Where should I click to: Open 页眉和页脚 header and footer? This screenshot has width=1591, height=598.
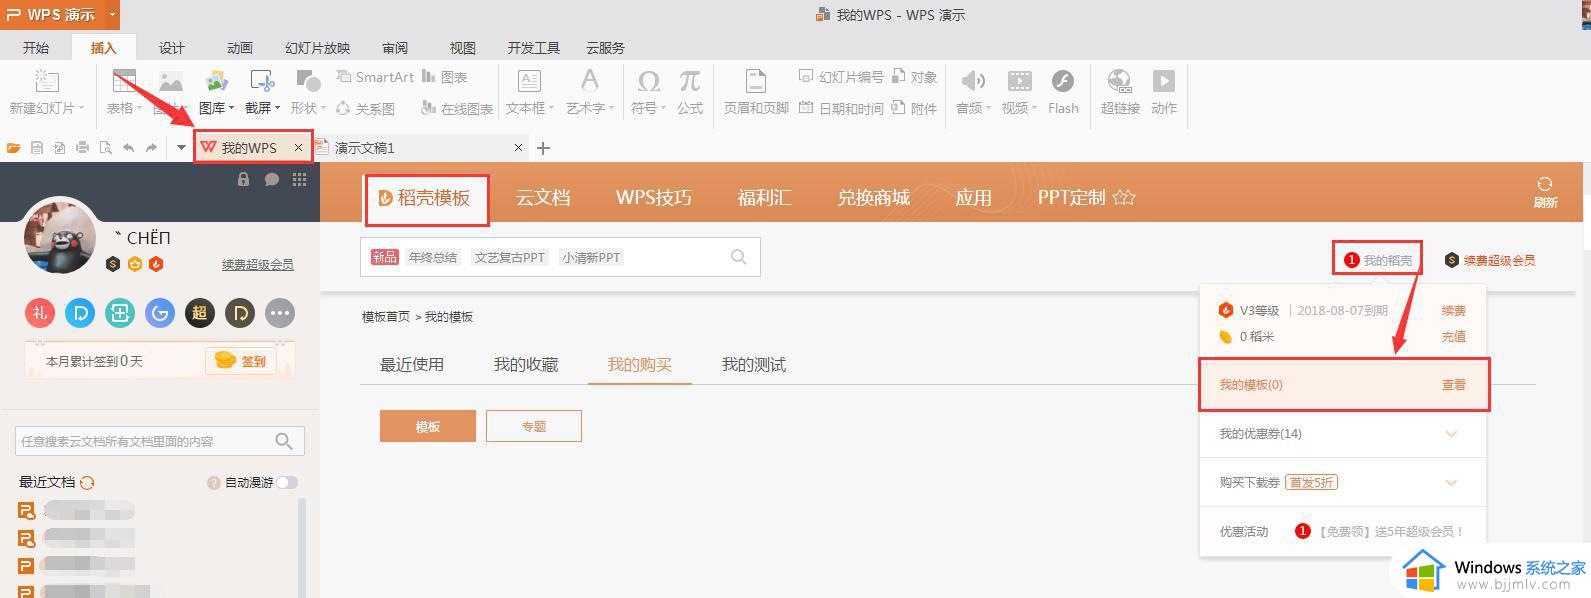756,92
